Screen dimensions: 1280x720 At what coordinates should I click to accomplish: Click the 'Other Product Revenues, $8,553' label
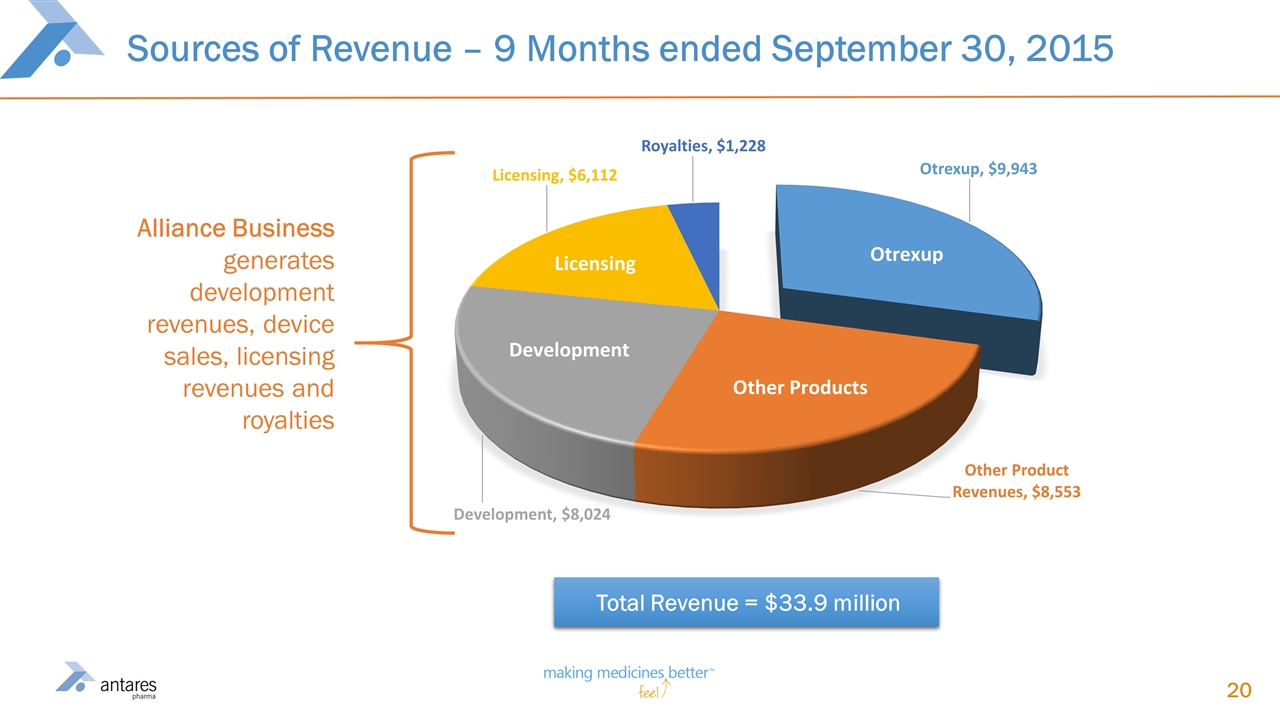tap(1016, 480)
